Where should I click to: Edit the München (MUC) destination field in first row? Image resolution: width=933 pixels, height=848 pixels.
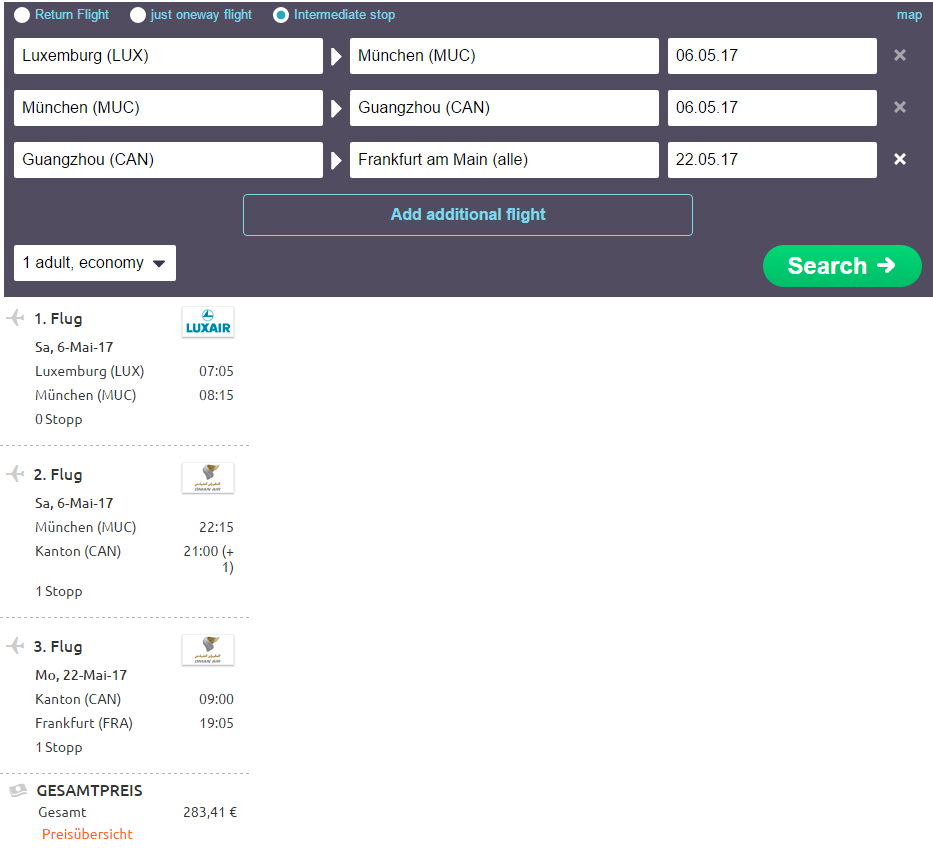(x=504, y=56)
